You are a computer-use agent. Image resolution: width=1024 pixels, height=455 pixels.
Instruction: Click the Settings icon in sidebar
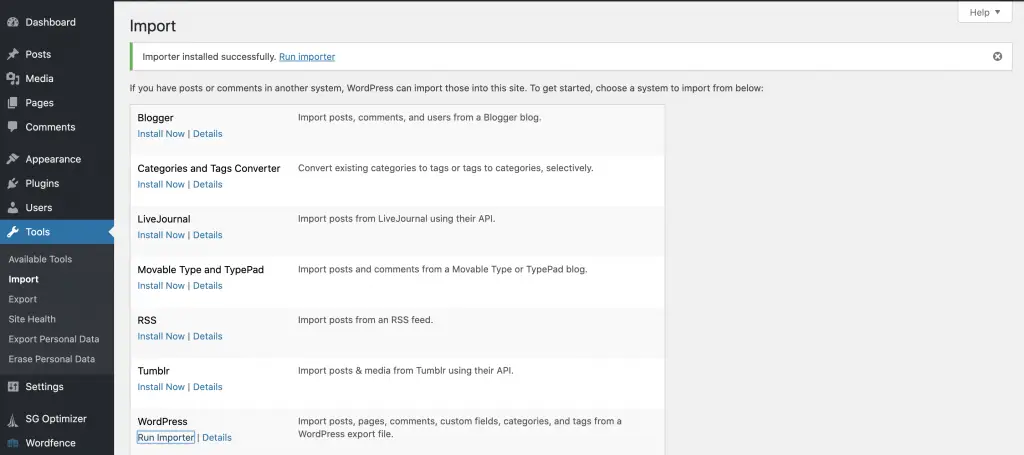(12, 387)
